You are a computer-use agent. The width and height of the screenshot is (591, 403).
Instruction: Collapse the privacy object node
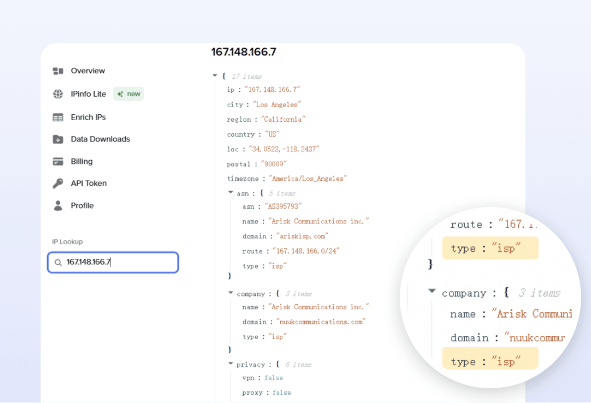230,363
